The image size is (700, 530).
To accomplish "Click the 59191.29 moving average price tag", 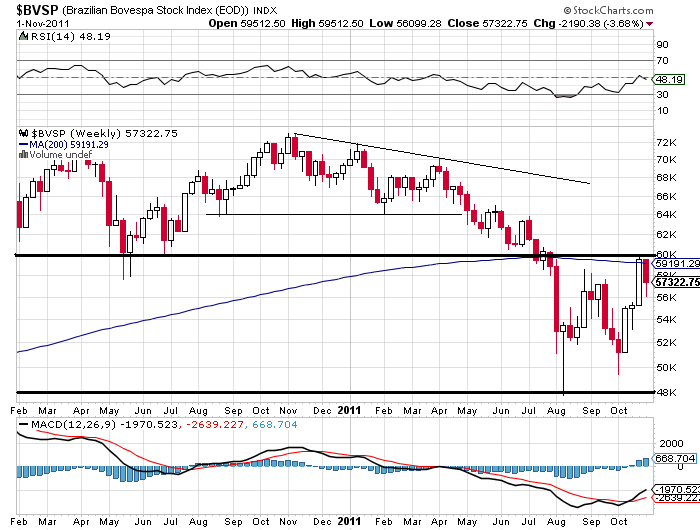I will (x=677, y=264).
